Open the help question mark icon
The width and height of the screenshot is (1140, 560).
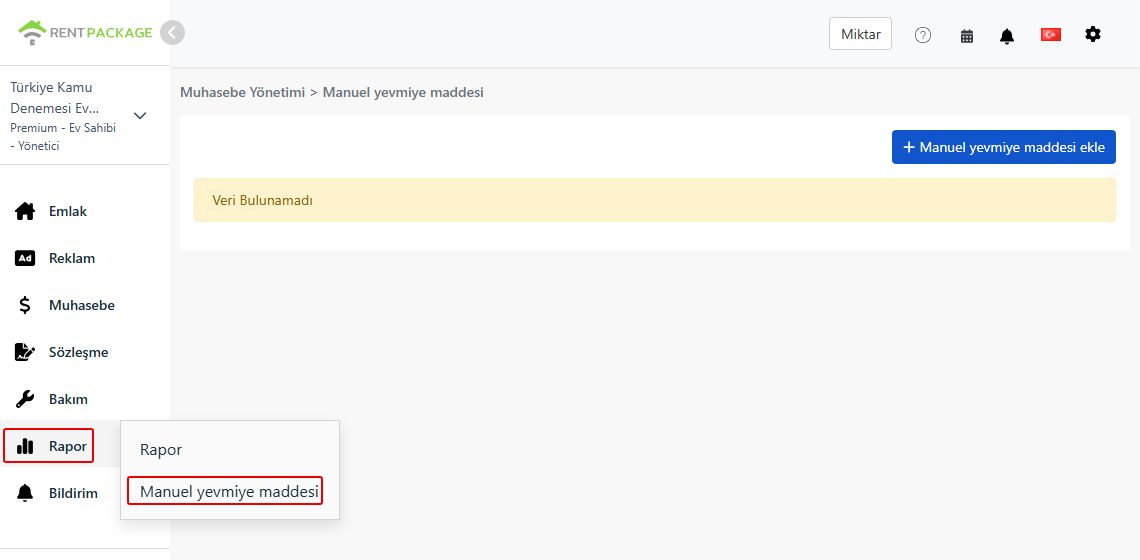point(923,35)
